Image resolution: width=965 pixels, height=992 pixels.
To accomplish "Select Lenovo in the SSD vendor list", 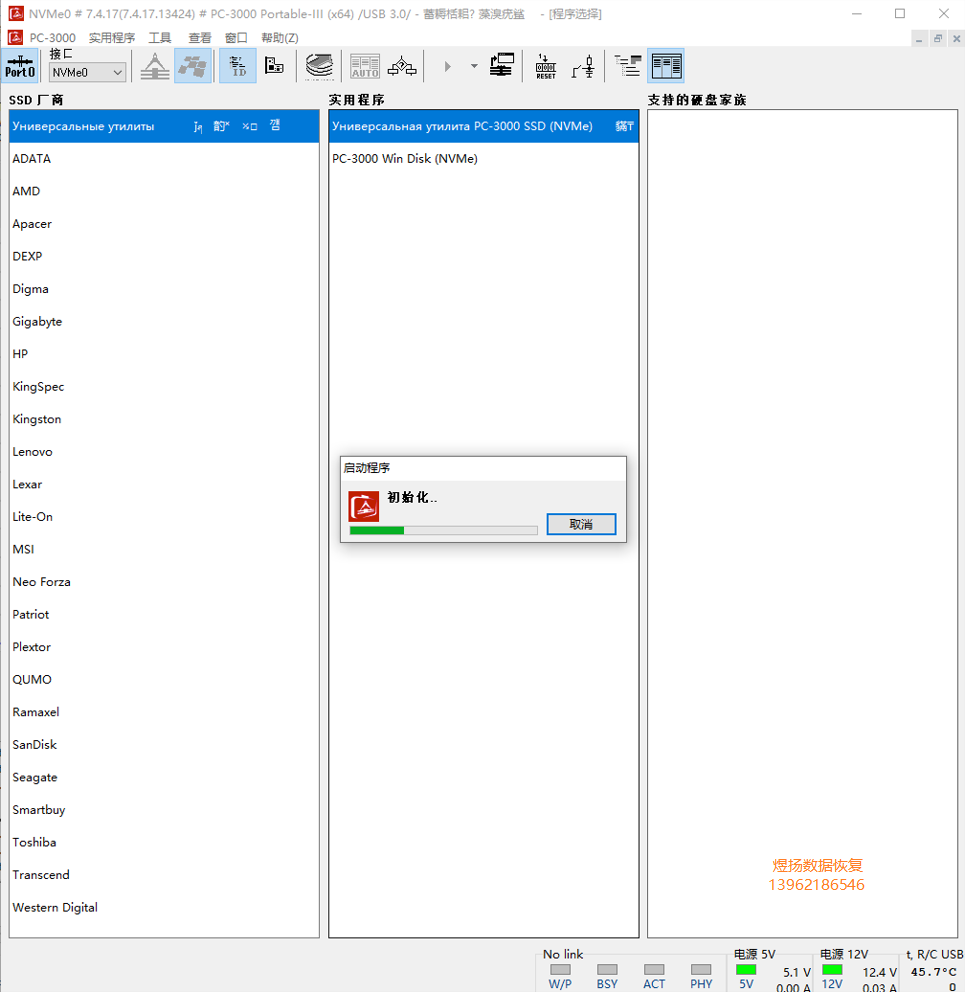I will coord(165,452).
